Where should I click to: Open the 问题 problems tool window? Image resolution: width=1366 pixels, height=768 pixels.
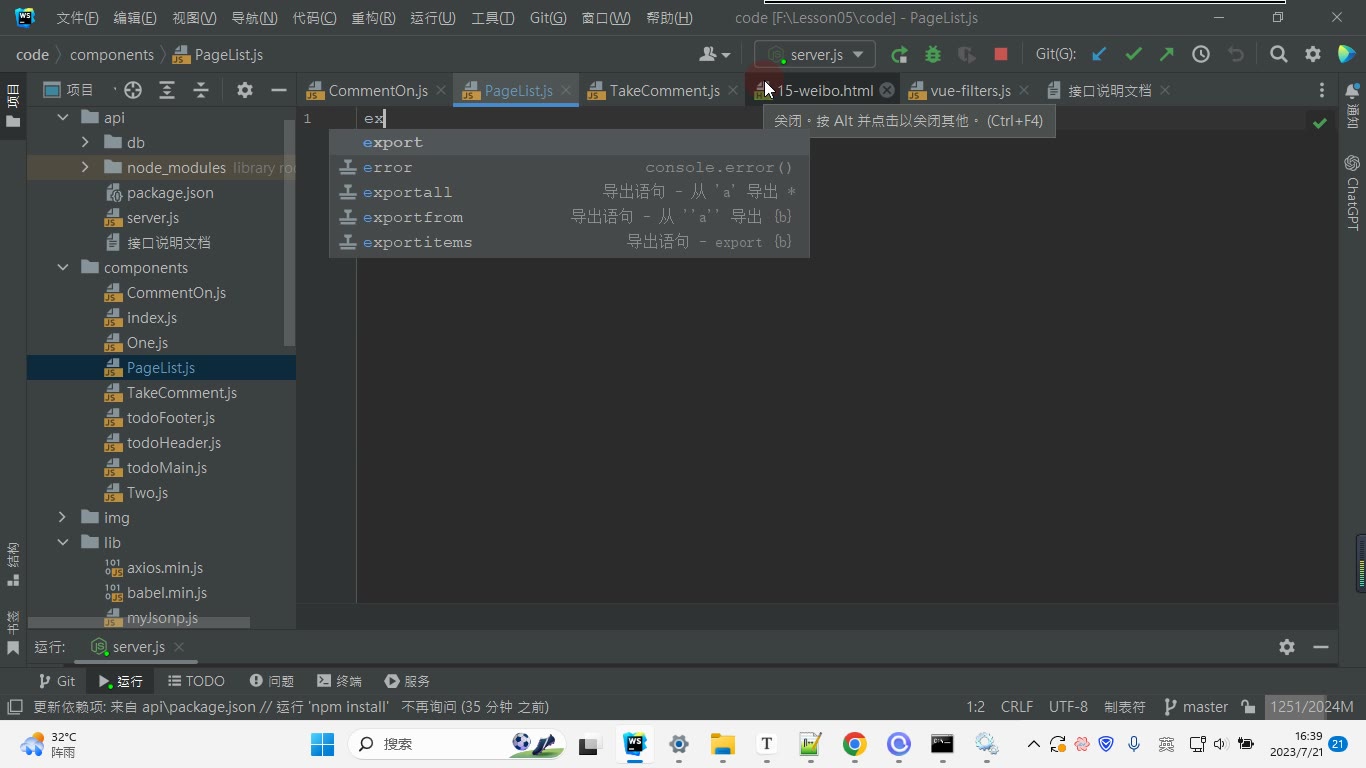[x=271, y=681]
